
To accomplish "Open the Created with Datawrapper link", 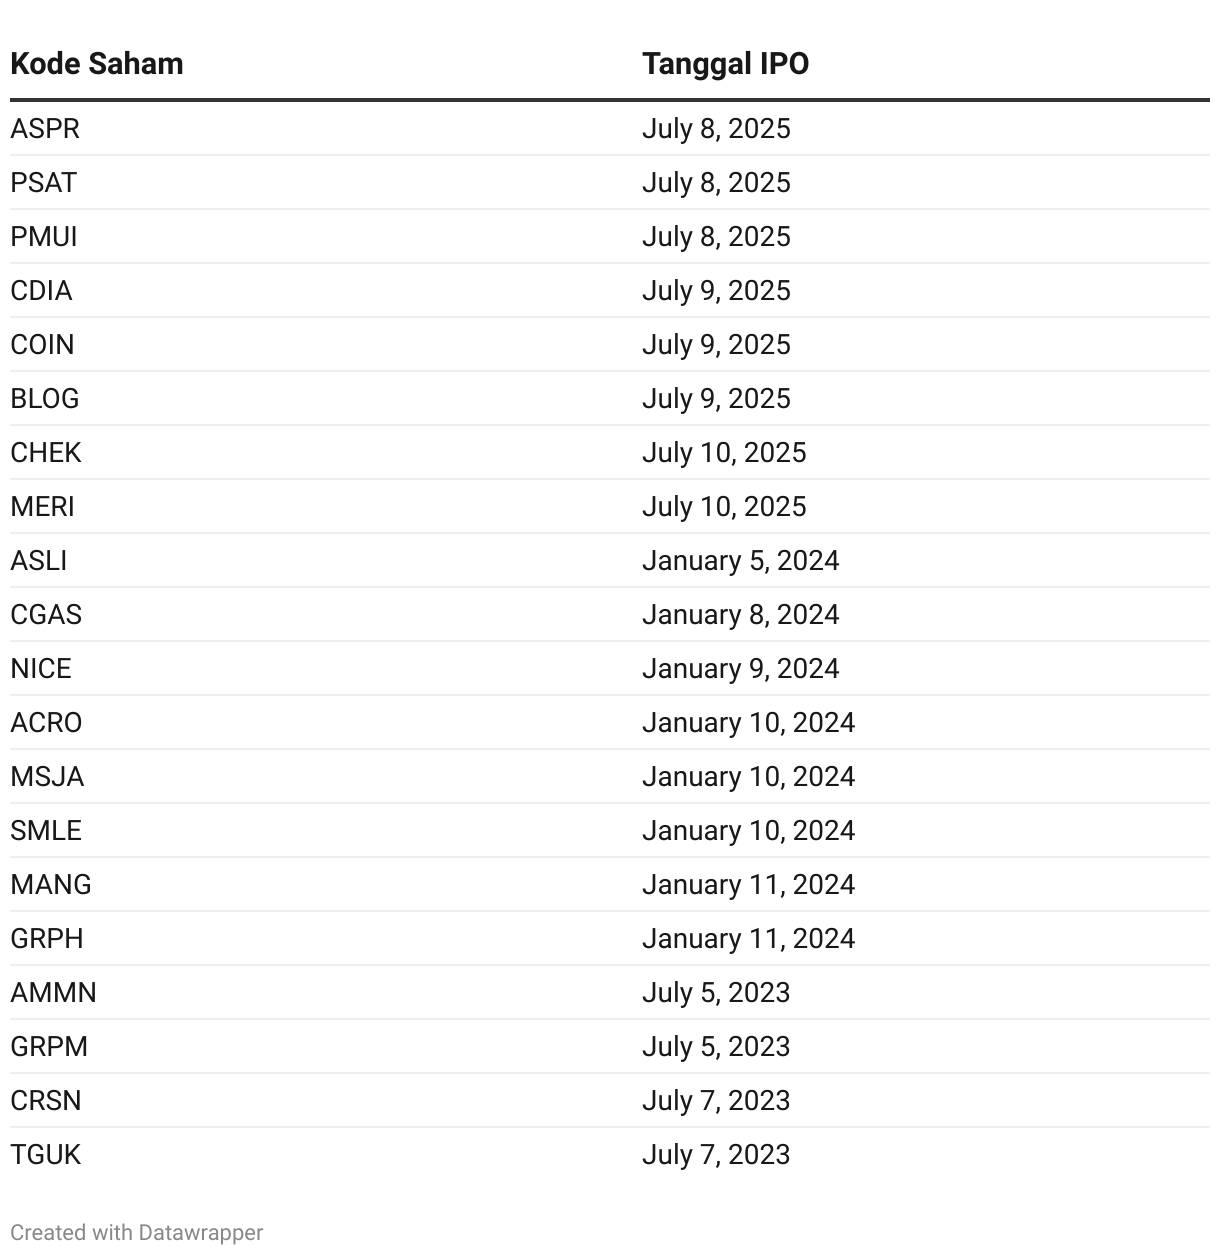I will (x=137, y=1232).
